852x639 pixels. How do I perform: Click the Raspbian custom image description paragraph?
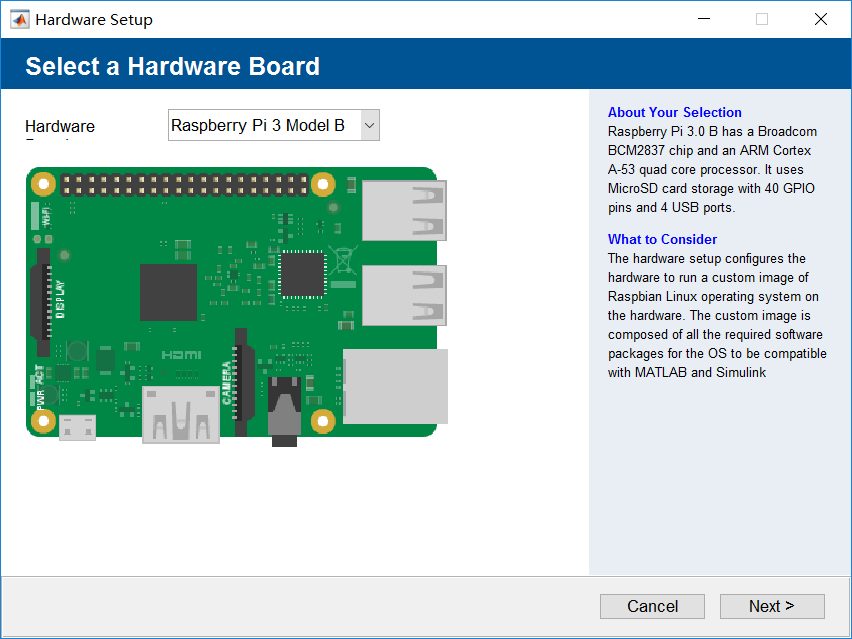pyautogui.click(x=717, y=315)
